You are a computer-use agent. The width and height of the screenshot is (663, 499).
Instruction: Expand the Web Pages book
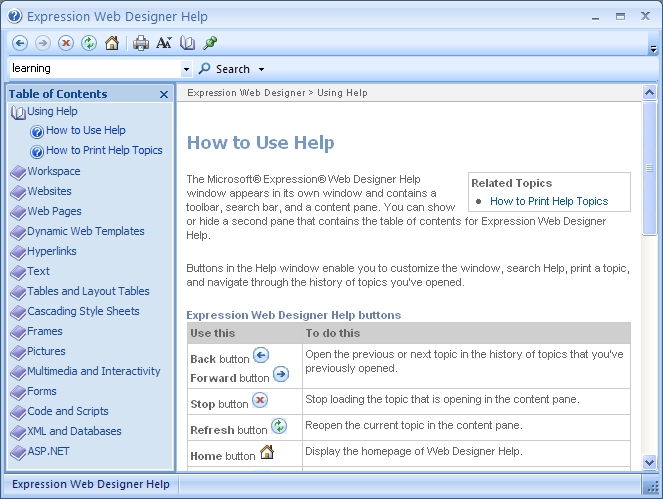point(55,211)
